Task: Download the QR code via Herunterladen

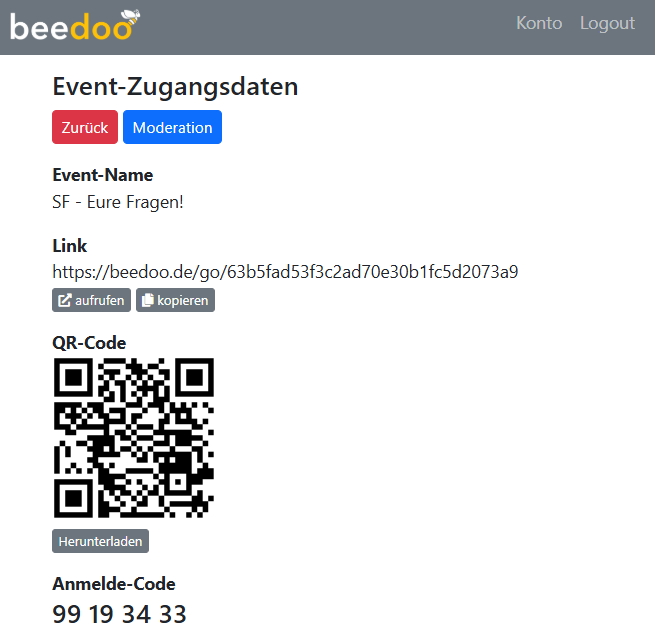Action: pos(100,541)
